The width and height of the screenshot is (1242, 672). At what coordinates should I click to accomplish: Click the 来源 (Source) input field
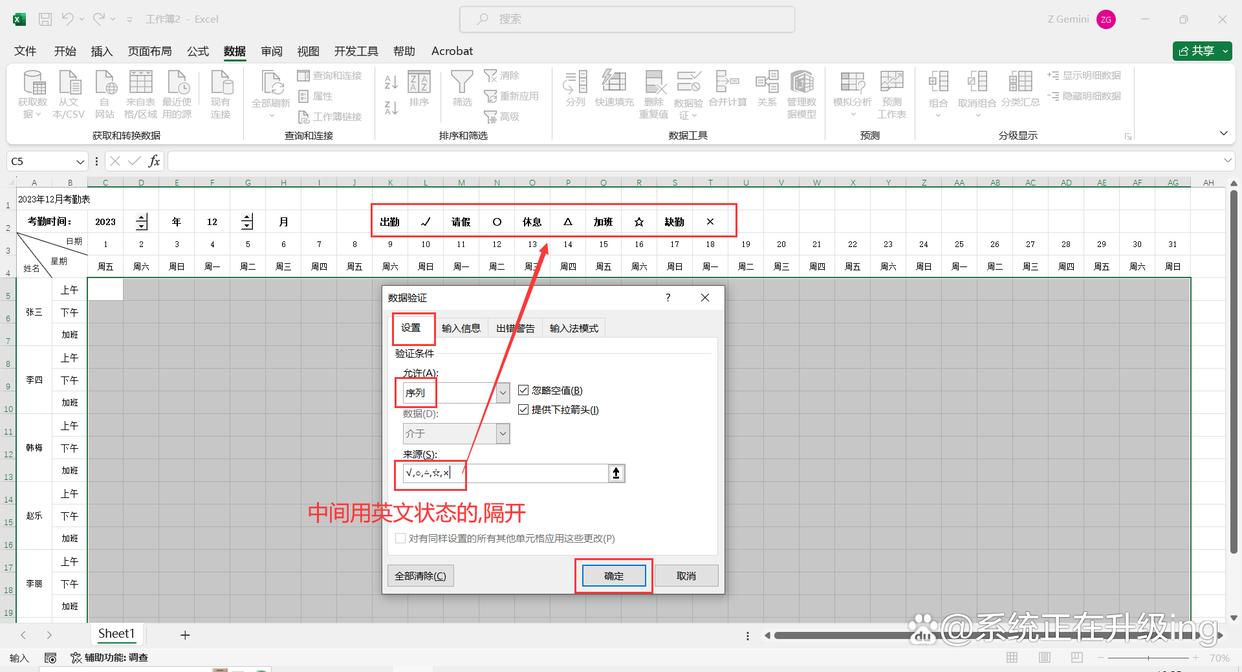(505, 473)
